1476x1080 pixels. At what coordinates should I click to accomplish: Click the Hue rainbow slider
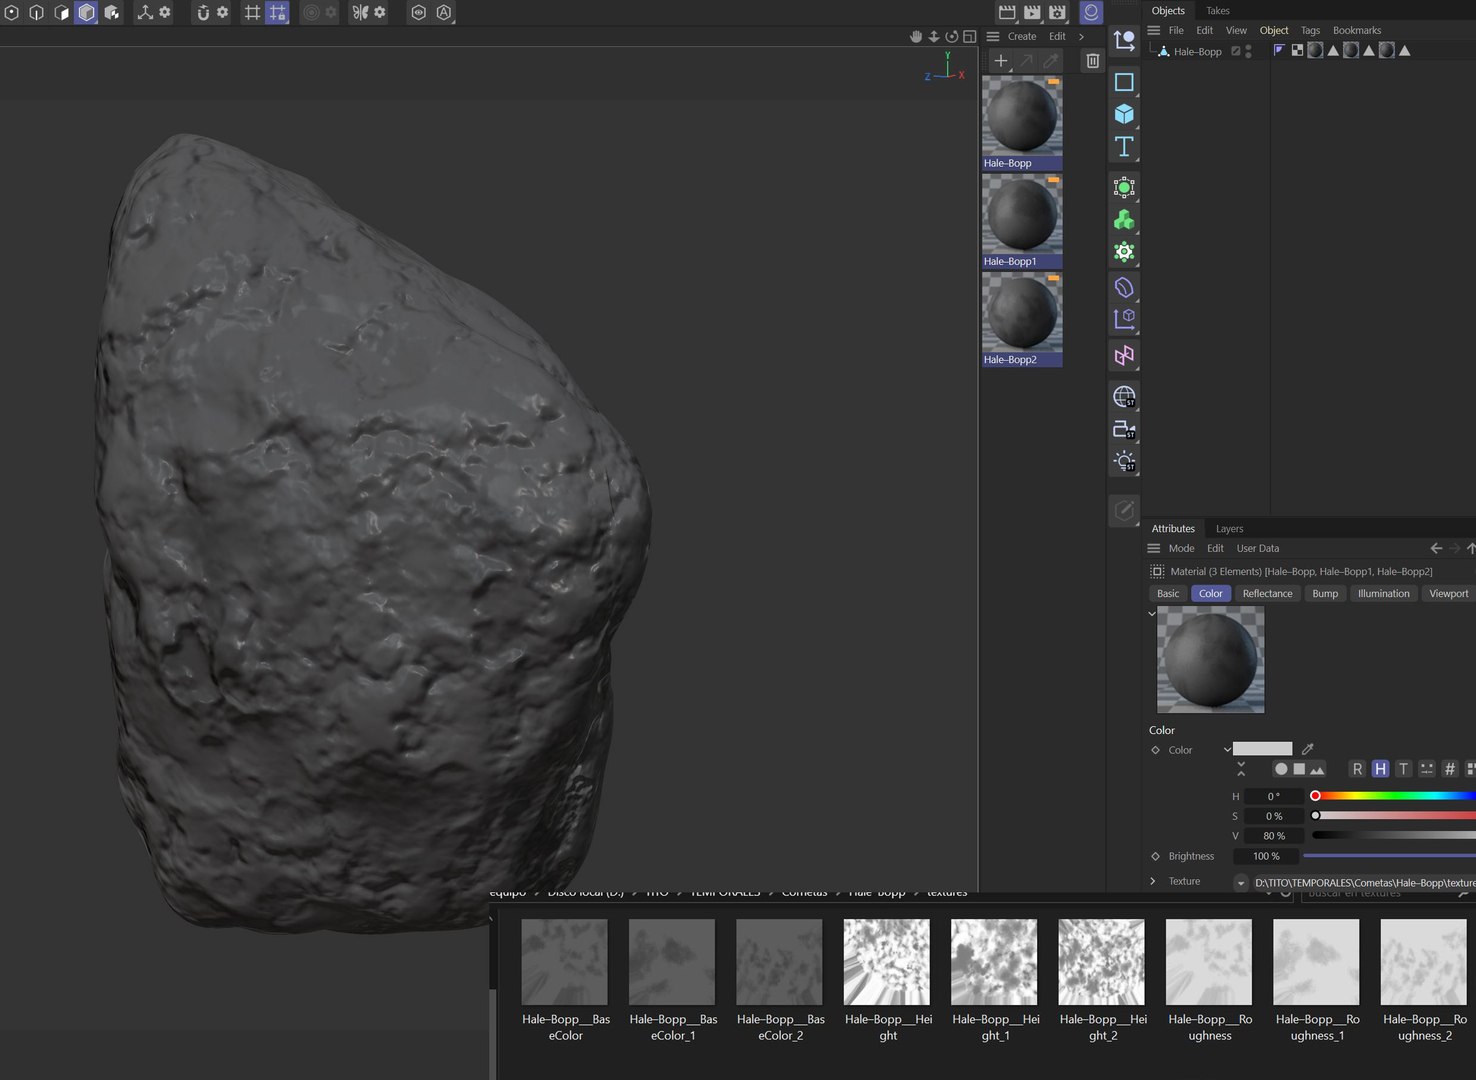point(1393,796)
